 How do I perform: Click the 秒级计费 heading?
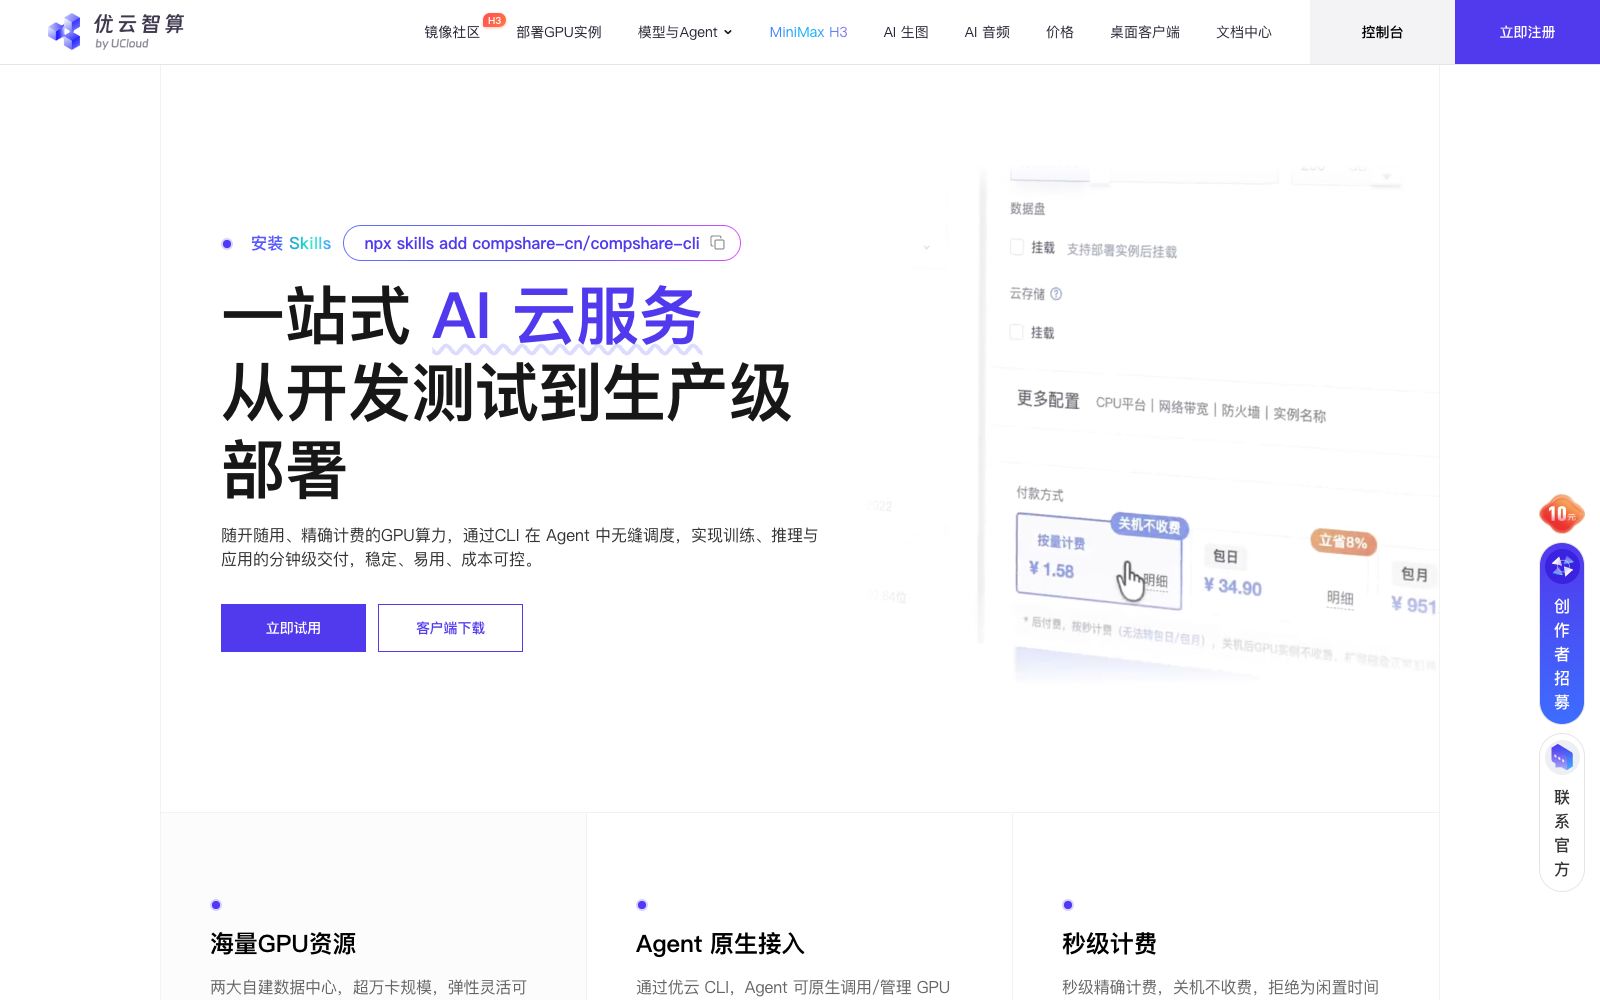point(1109,943)
